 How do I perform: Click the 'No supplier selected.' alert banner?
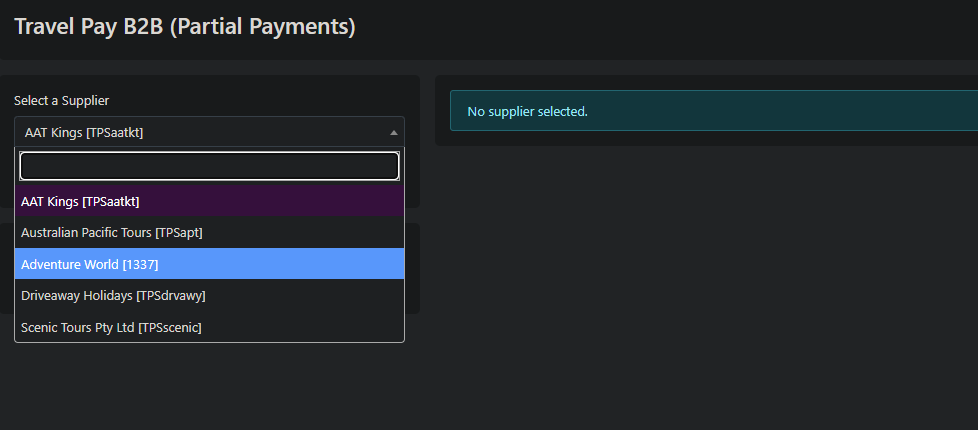[x=712, y=111]
